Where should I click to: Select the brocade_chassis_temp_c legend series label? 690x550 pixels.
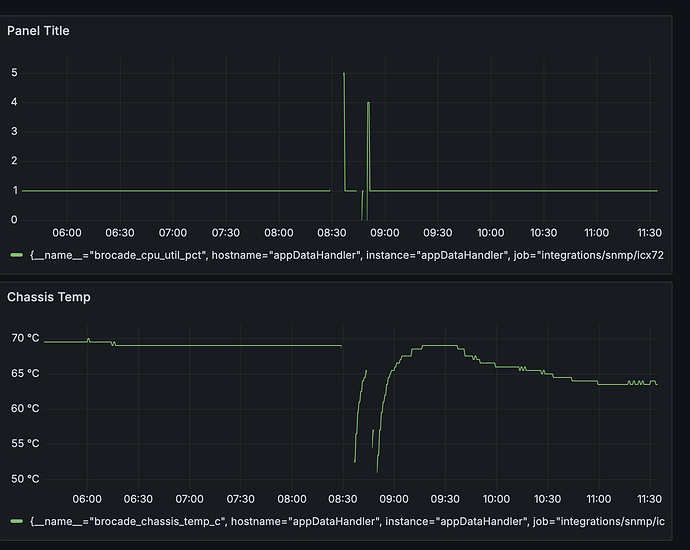click(347, 521)
